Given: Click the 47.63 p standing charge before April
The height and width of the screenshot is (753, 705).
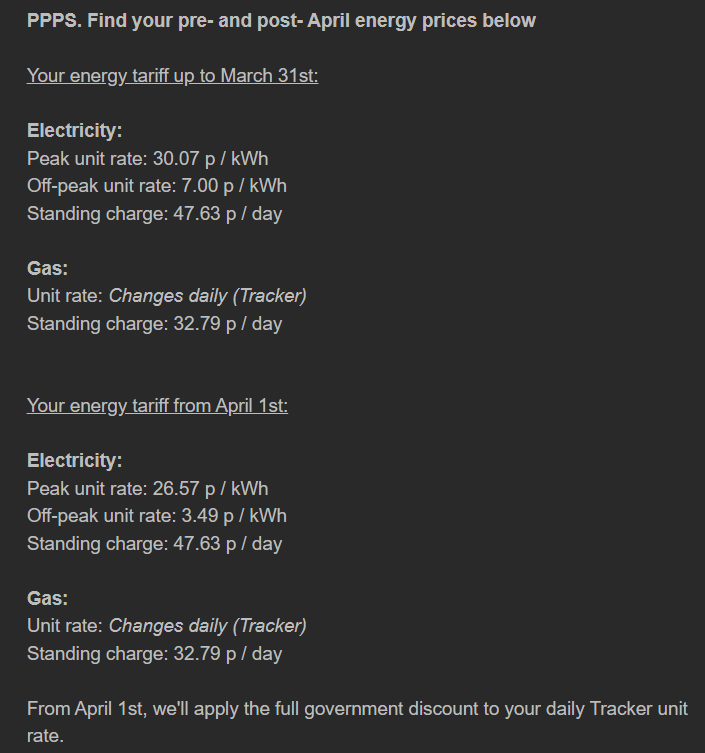Looking at the screenshot, I should point(154,214).
